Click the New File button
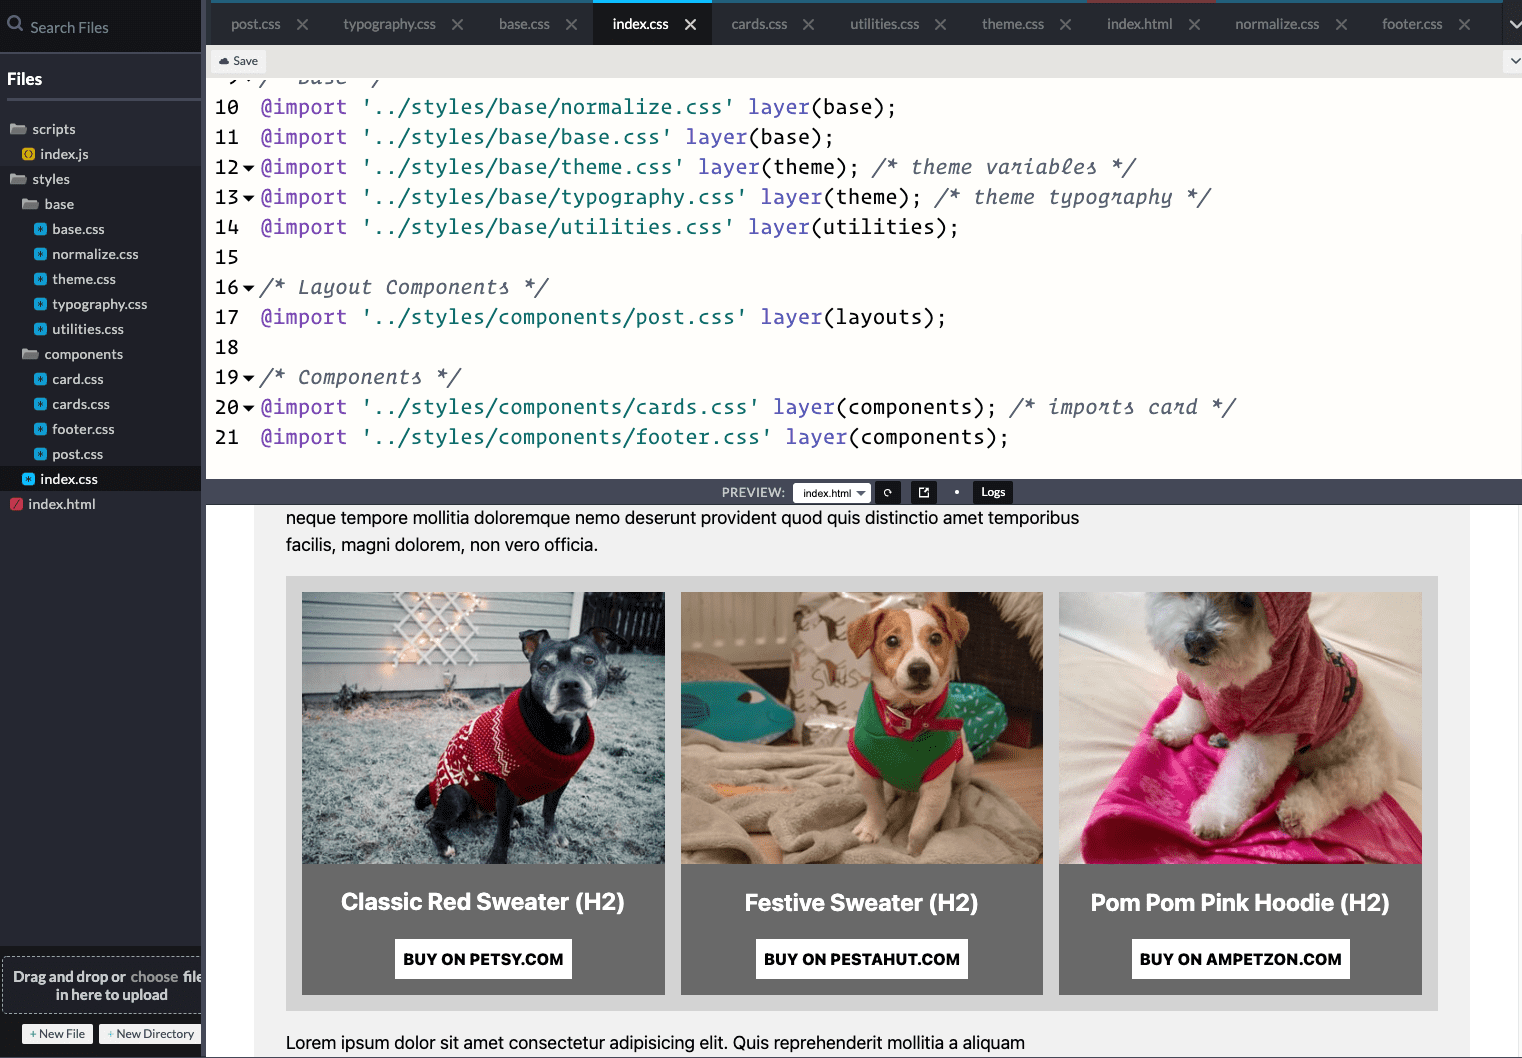This screenshot has height=1058, width=1522. coord(56,1033)
